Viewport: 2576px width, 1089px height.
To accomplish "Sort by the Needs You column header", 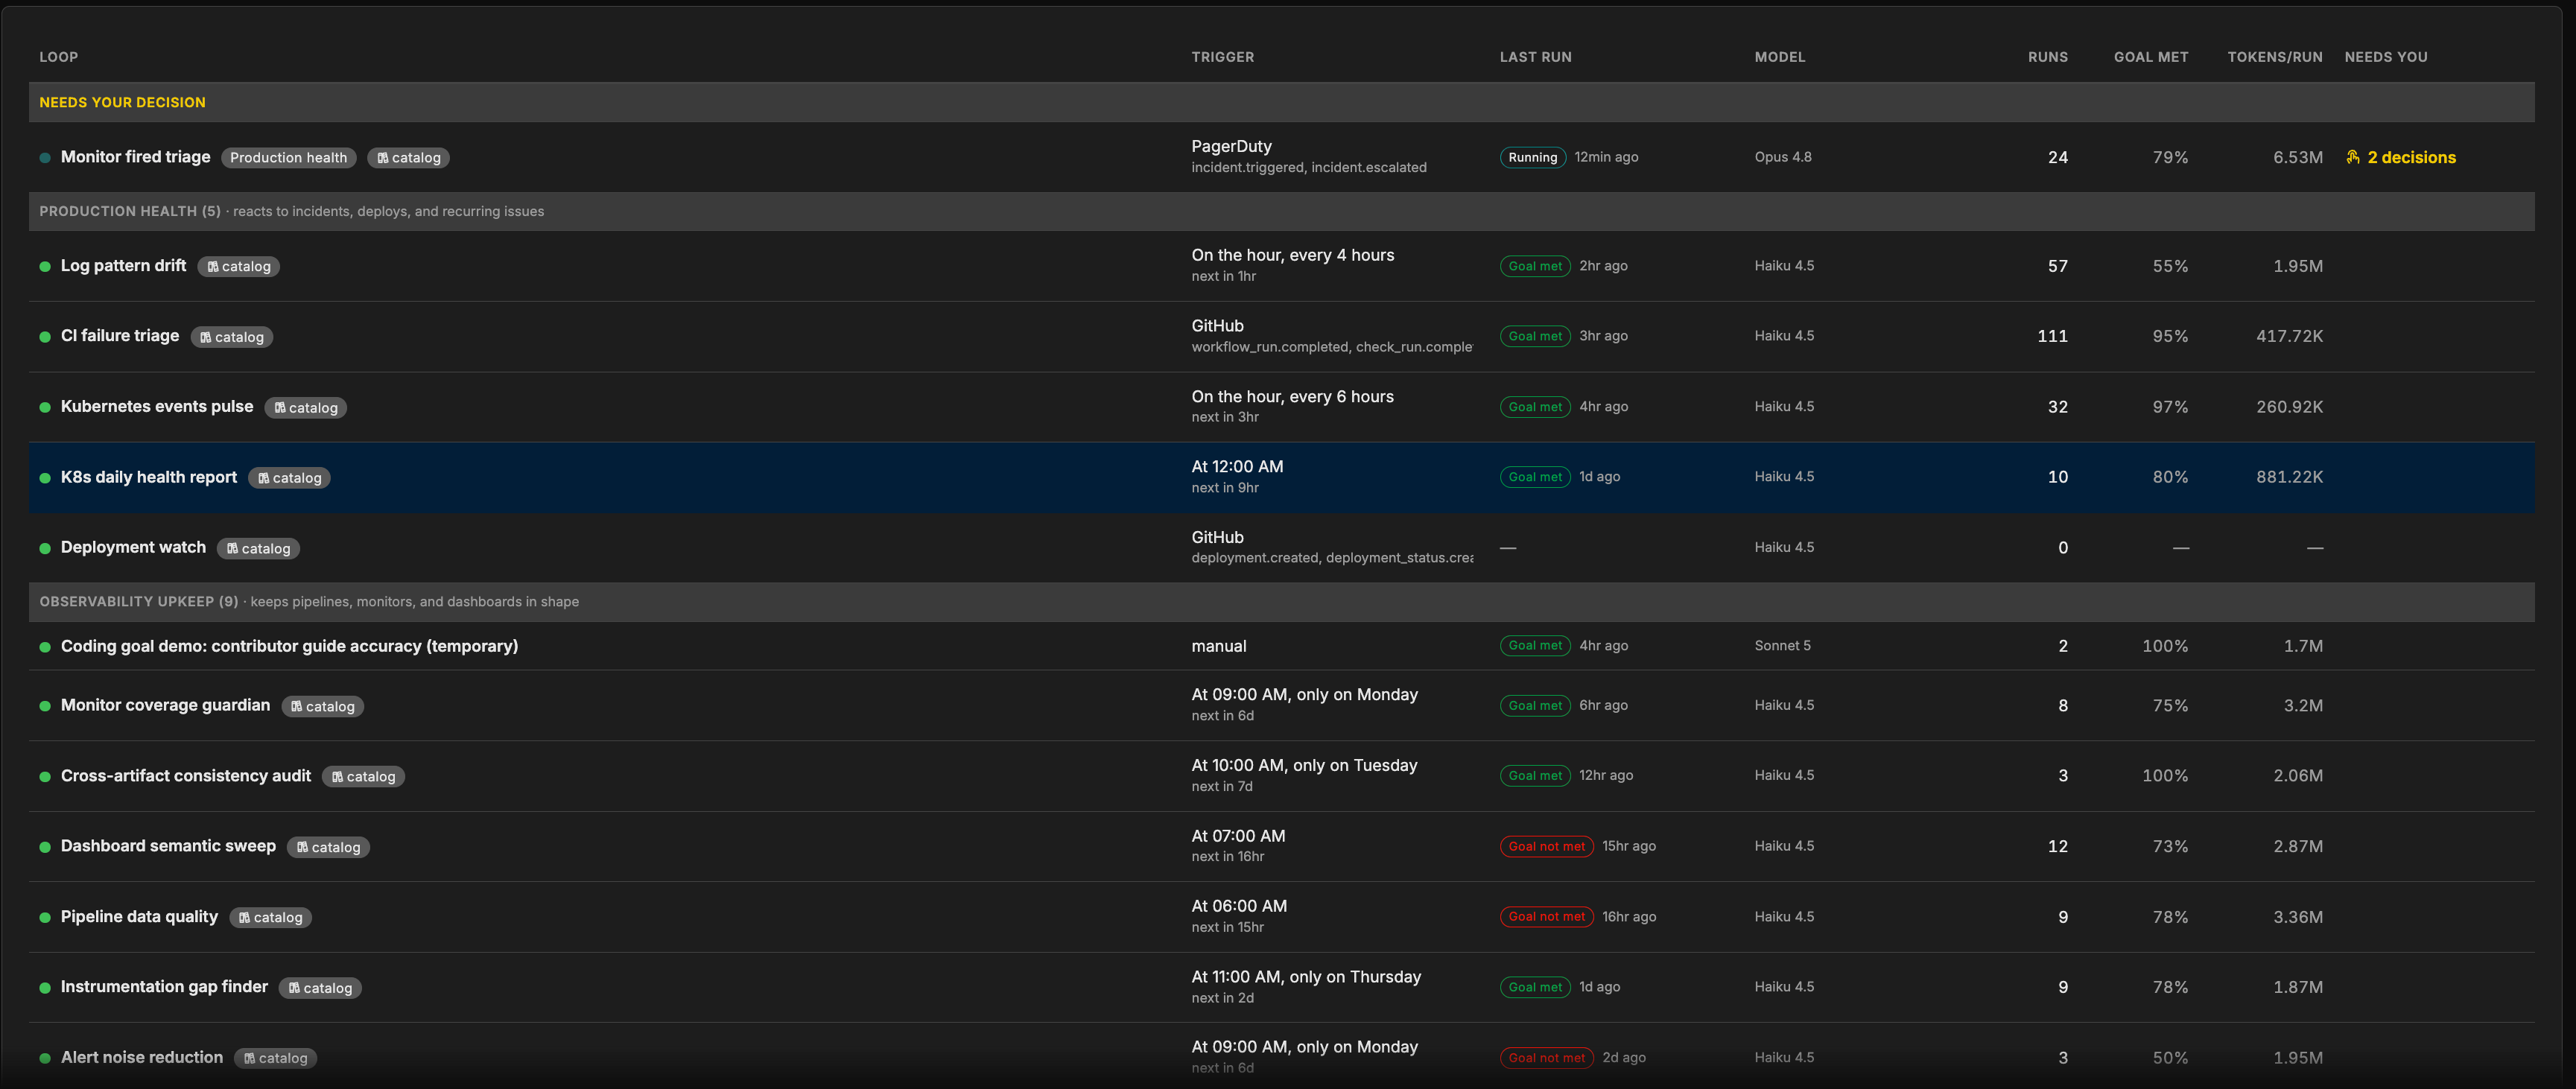I will pos(2385,57).
